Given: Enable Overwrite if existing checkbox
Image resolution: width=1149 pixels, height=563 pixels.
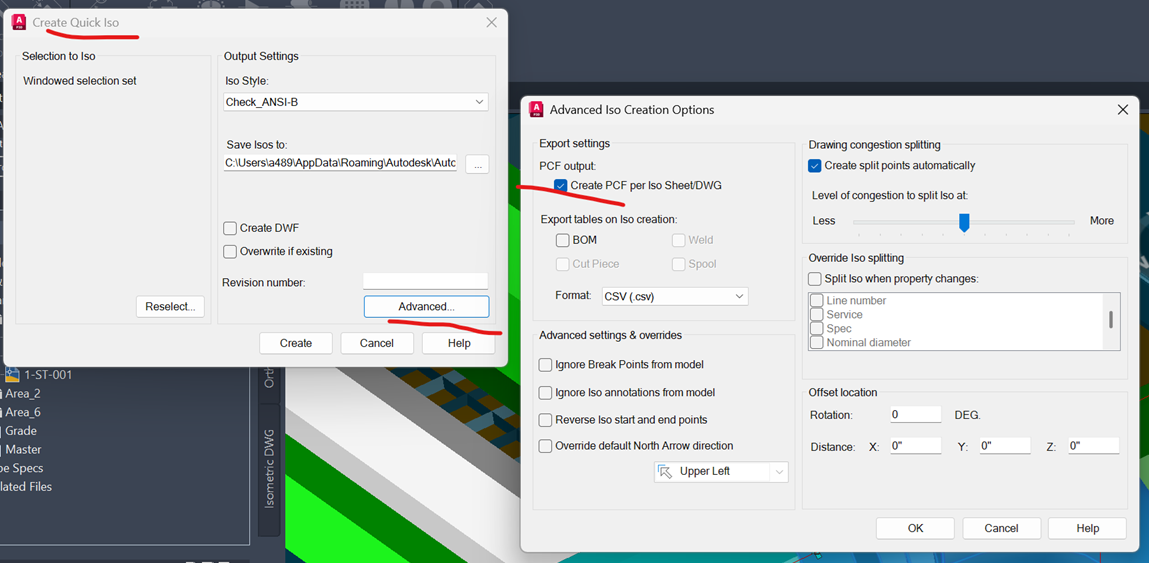Looking at the screenshot, I should (230, 251).
